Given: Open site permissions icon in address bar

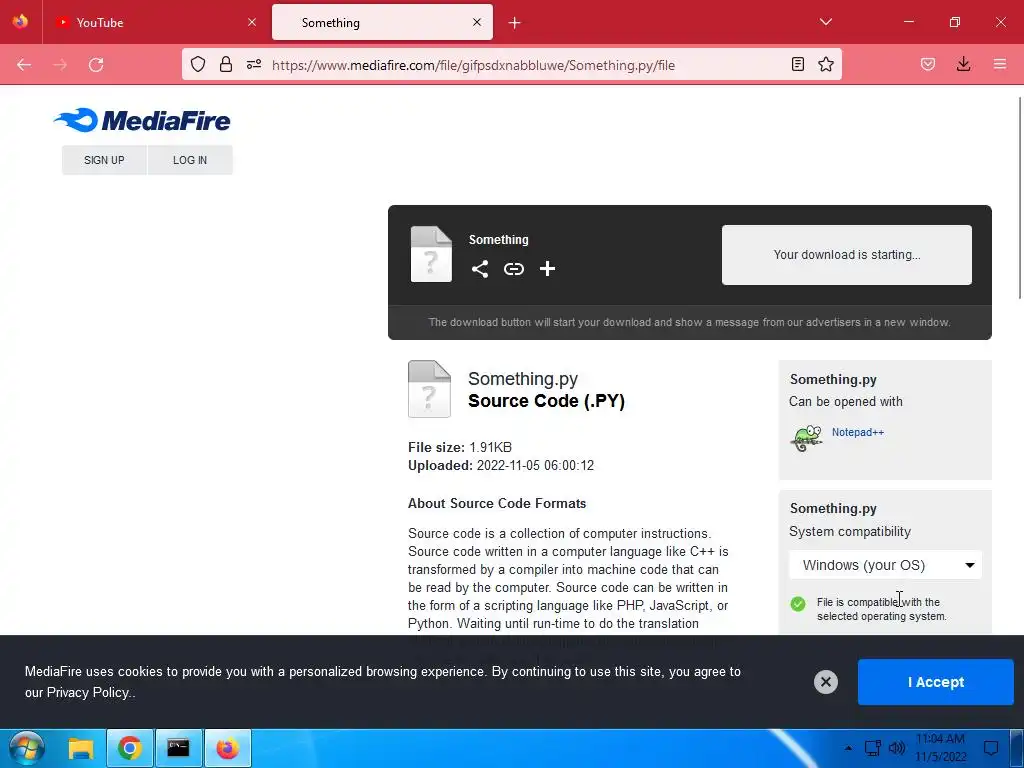Looking at the screenshot, I should [x=254, y=64].
